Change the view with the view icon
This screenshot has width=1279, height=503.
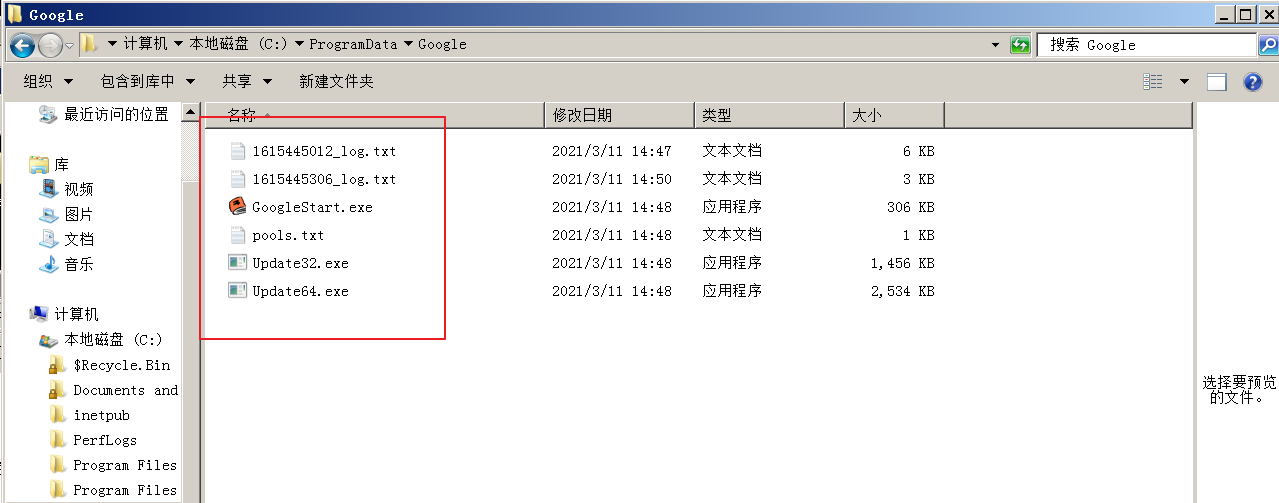1153,82
